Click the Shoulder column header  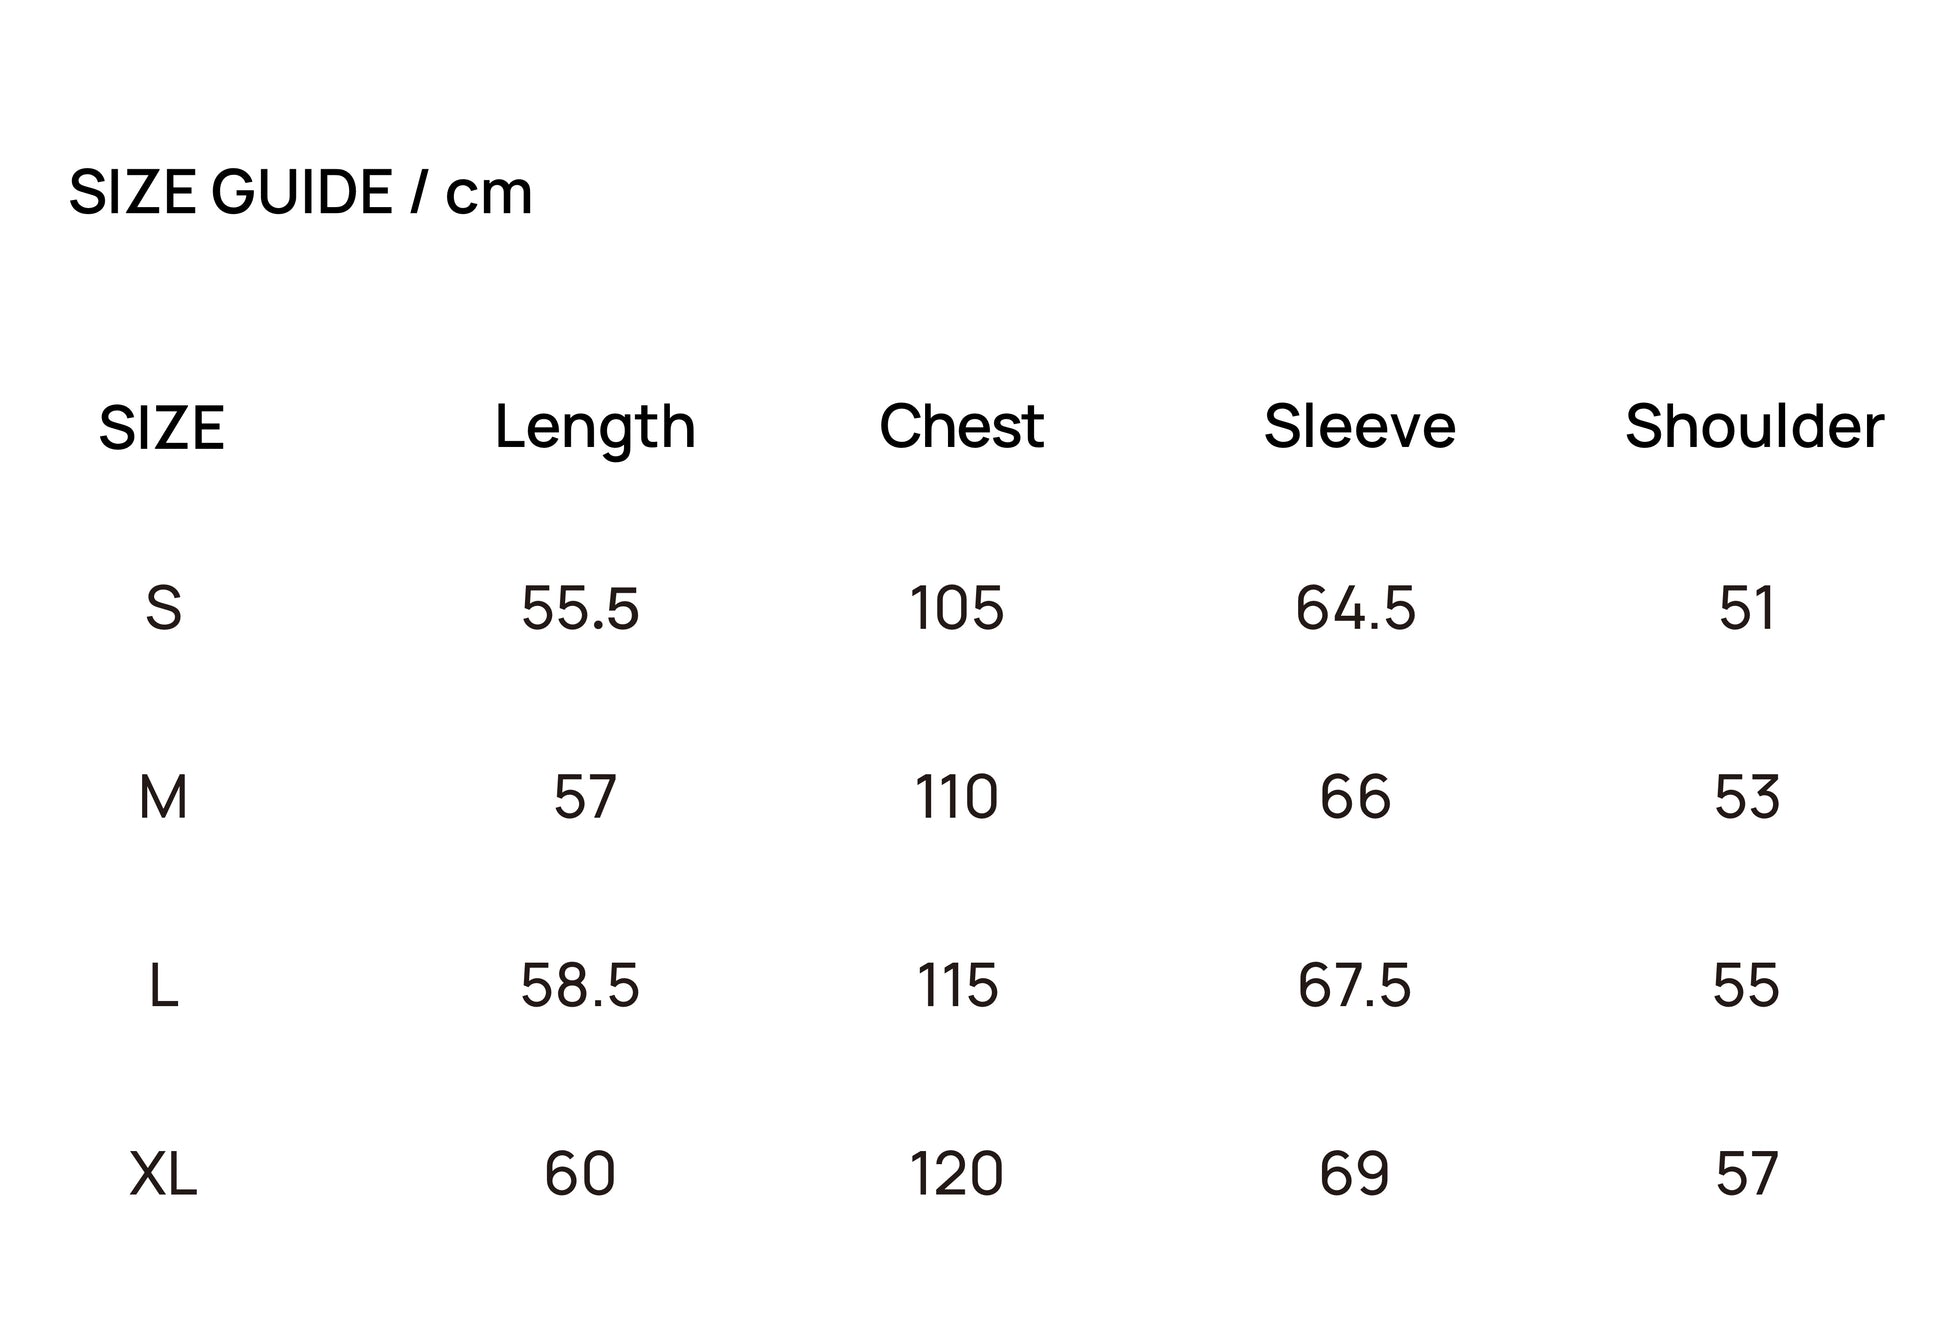pyautogui.click(x=1754, y=427)
